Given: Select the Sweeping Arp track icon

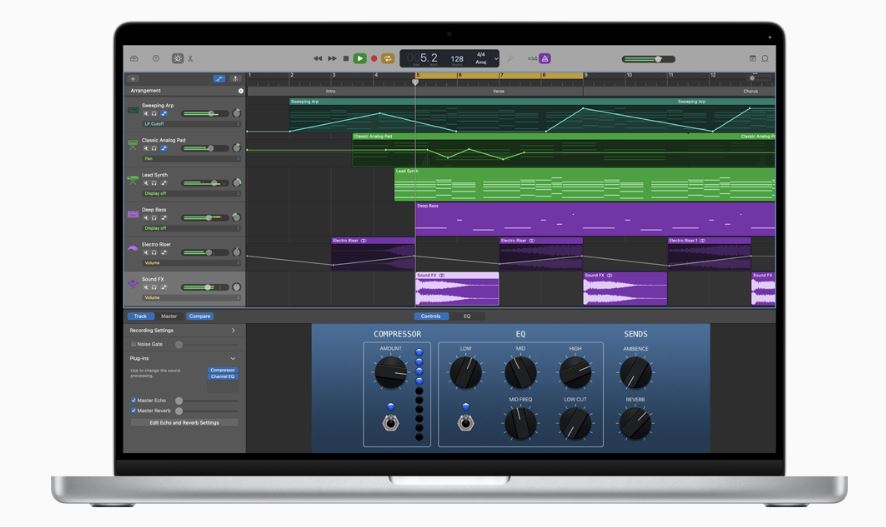Looking at the screenshot, I should coord(133,110).
